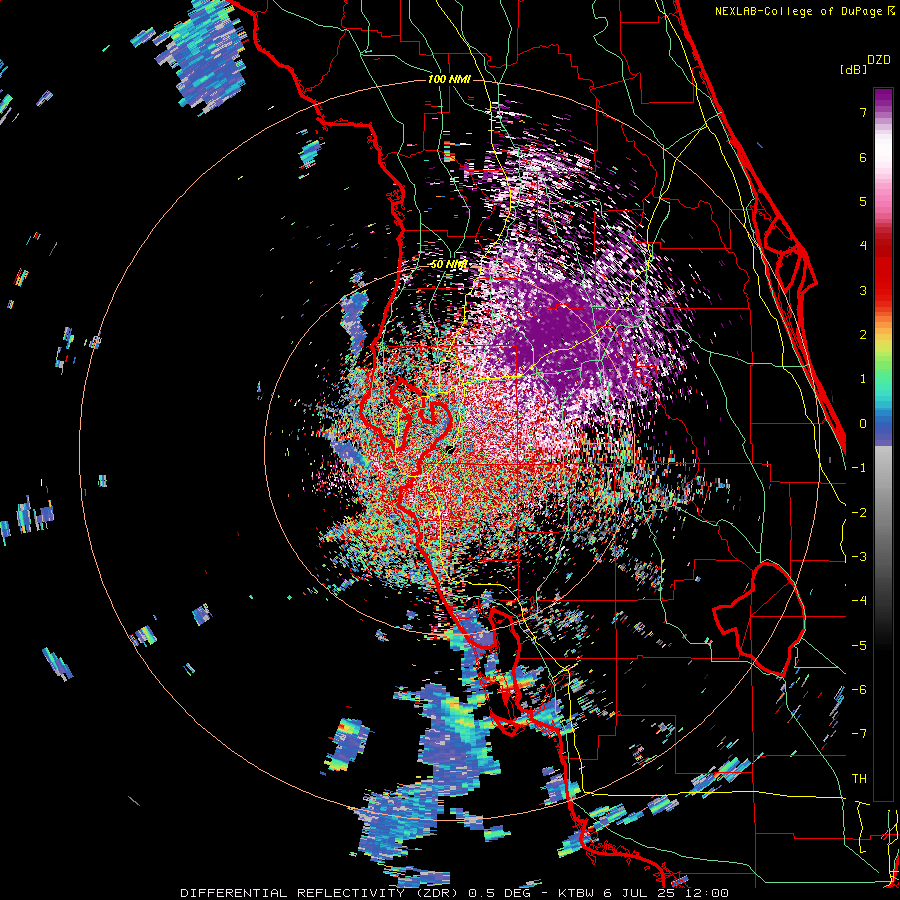Select the 2 value on the color scale
The image size is (900, 900).
tap(863, 335)
